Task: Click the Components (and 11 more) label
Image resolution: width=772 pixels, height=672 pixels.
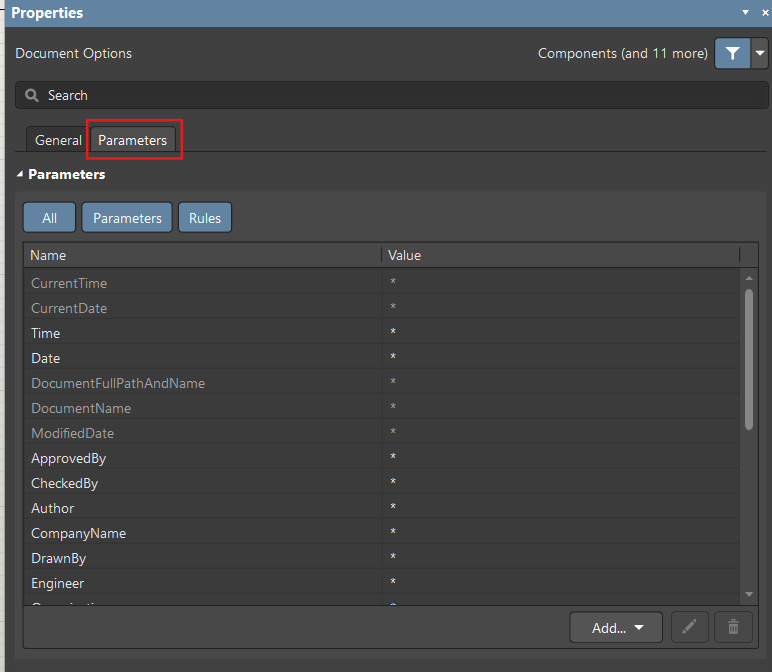Action: click(x=622, y=53)
